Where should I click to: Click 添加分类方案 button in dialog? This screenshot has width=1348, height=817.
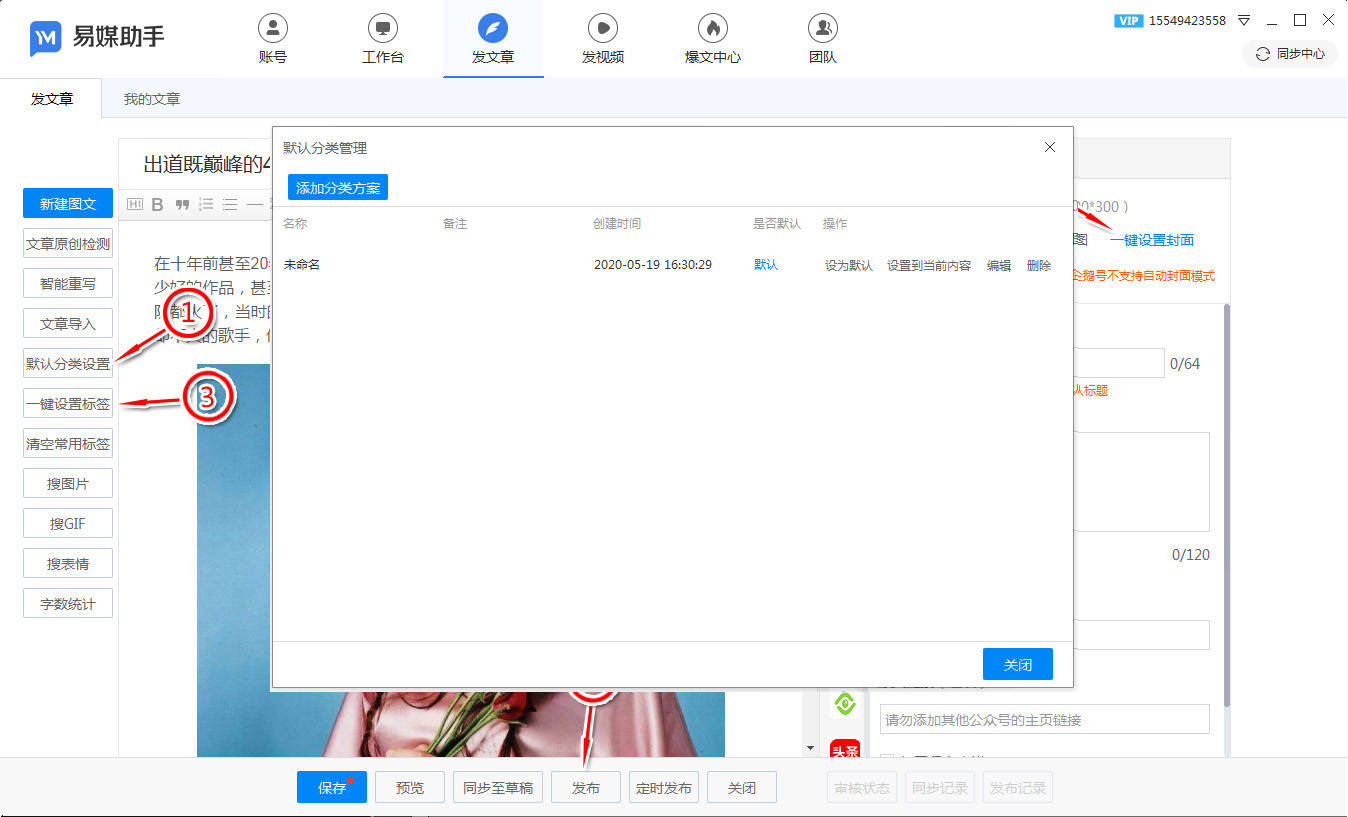(338, 188)
